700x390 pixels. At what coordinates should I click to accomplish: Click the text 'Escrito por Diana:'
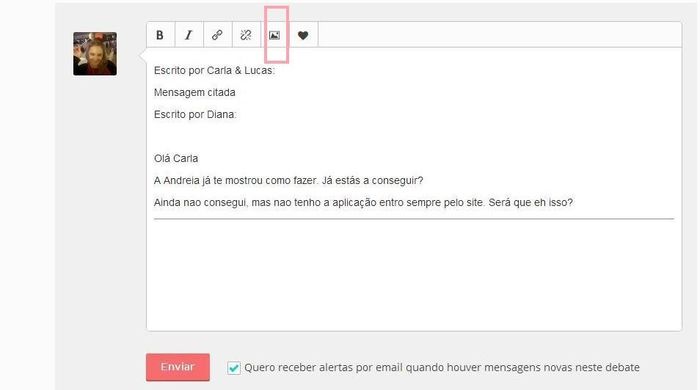click(195, 114)
